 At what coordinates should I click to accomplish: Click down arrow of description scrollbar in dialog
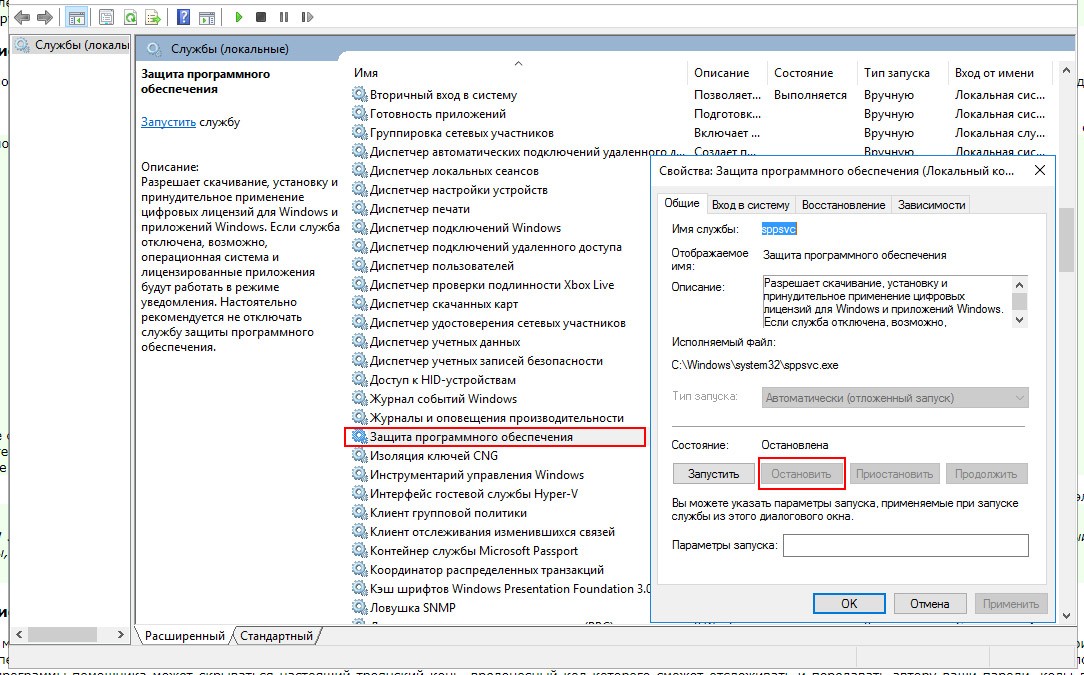[1019, 320]
